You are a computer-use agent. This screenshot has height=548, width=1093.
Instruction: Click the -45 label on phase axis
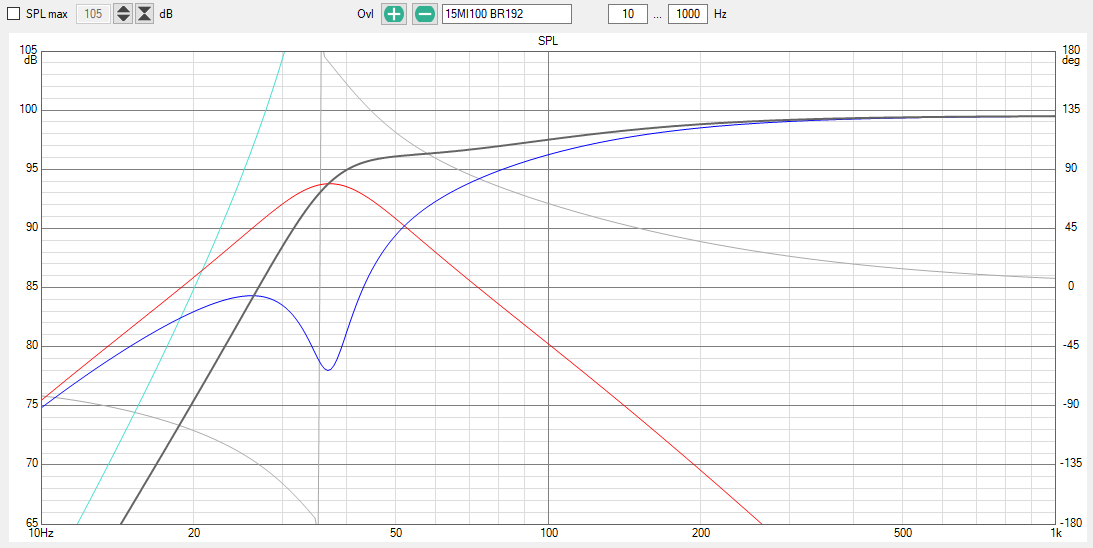click(1069, 346)
